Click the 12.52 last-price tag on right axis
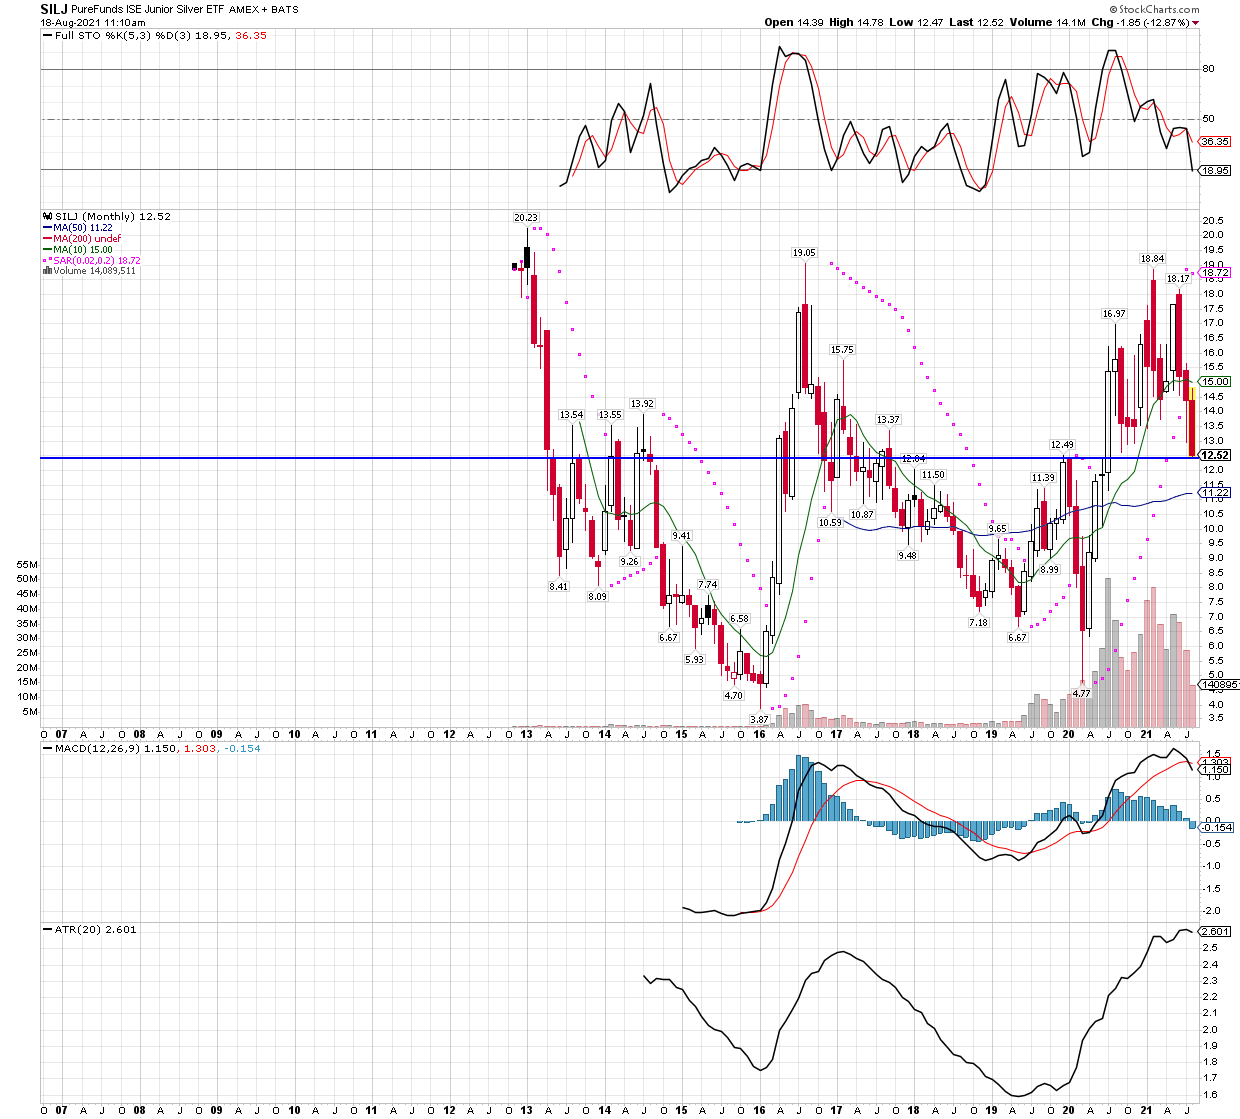1240x1119 pixels. click(1215, 455)
